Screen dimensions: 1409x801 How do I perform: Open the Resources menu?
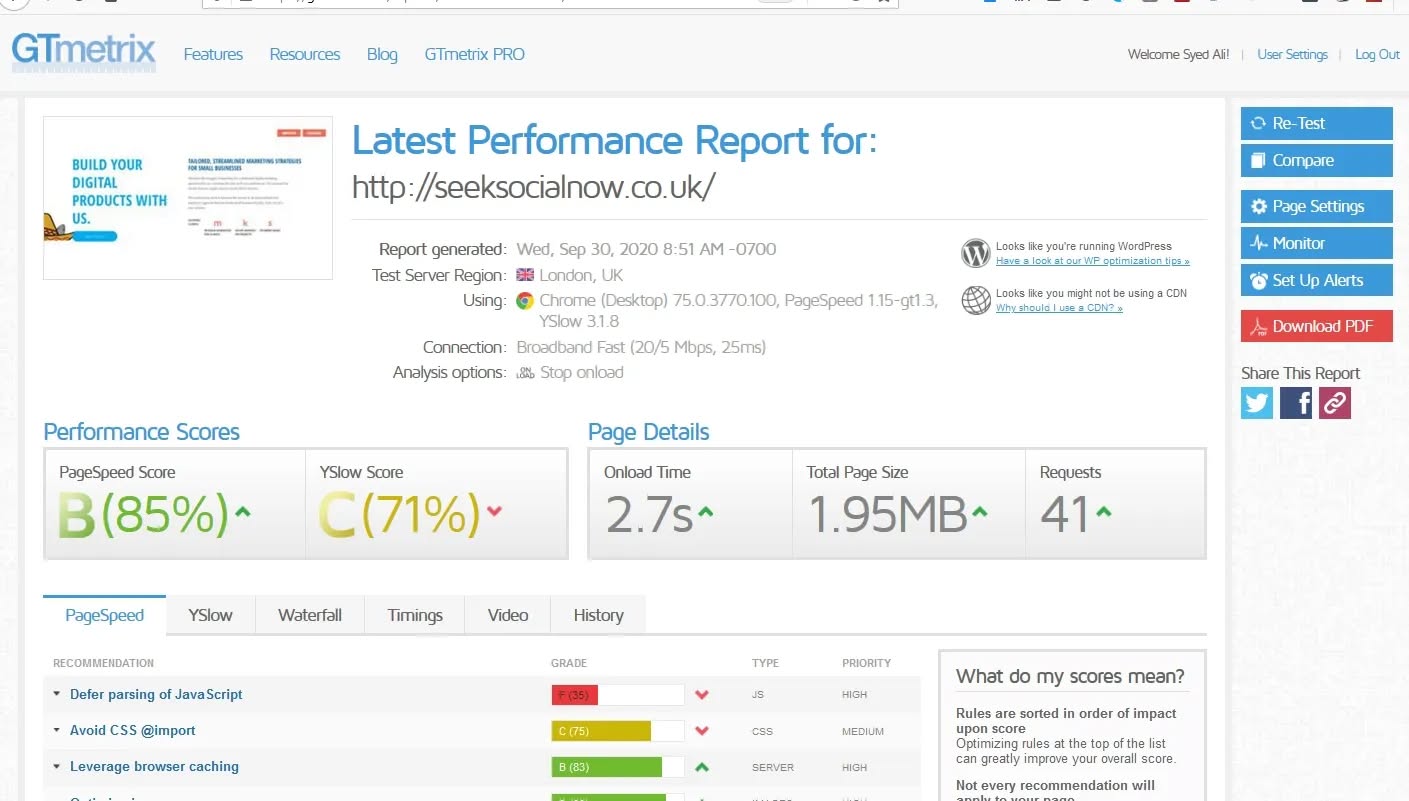tap(305, 54)
